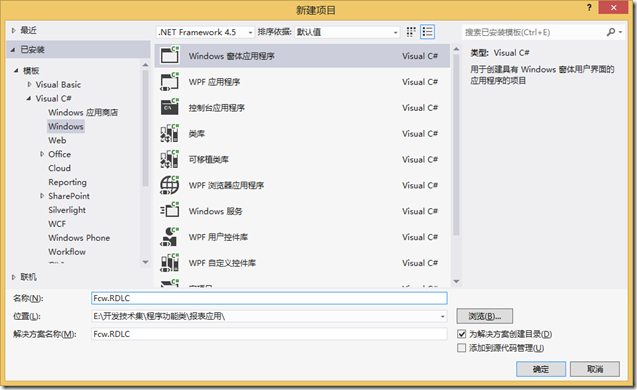Select the highlighted Windows tree item
Screen dimensions: 637x390
66,126
